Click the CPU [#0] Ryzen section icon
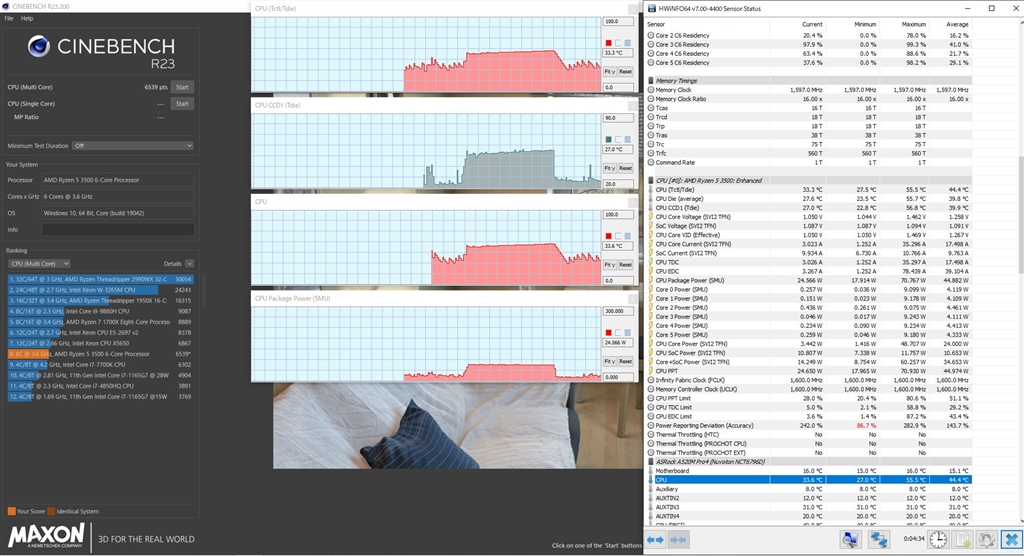Image resolution: width=1024 pixels, height=556 pixels. [651, 180]
